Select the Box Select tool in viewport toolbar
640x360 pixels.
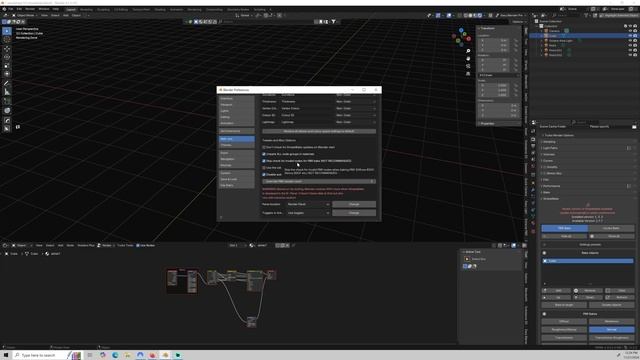(x=7, y=31)
